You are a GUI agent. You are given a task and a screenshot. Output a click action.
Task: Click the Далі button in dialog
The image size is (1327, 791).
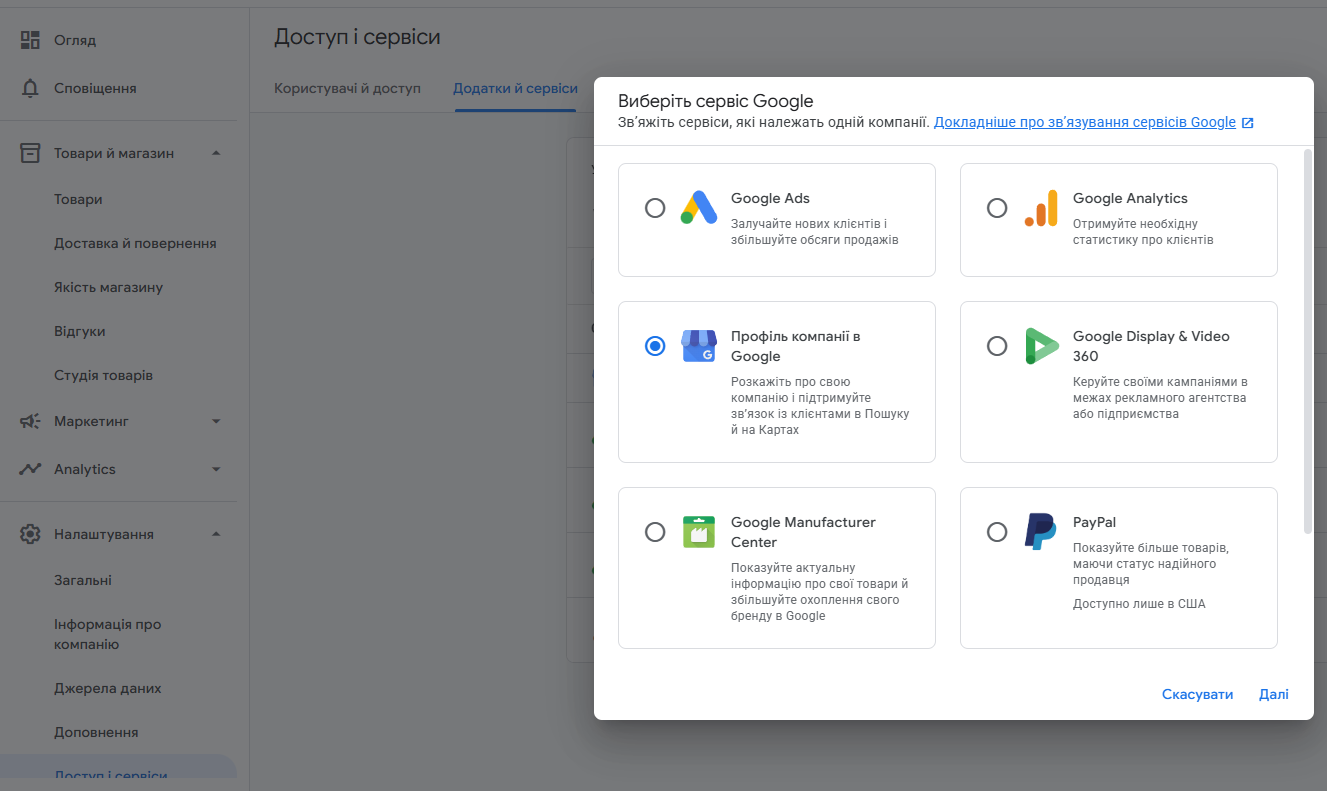click(x=1274, y=694)
